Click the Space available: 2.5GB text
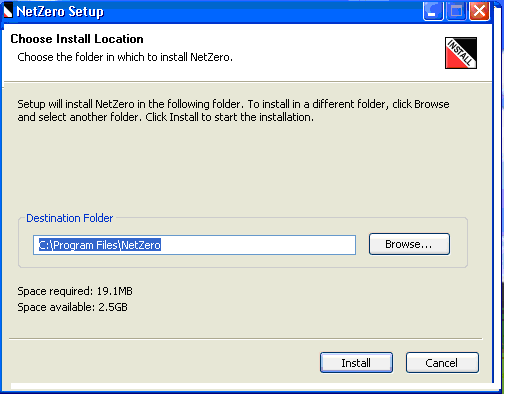Screen dimensions: 510x394 [72, 307]
